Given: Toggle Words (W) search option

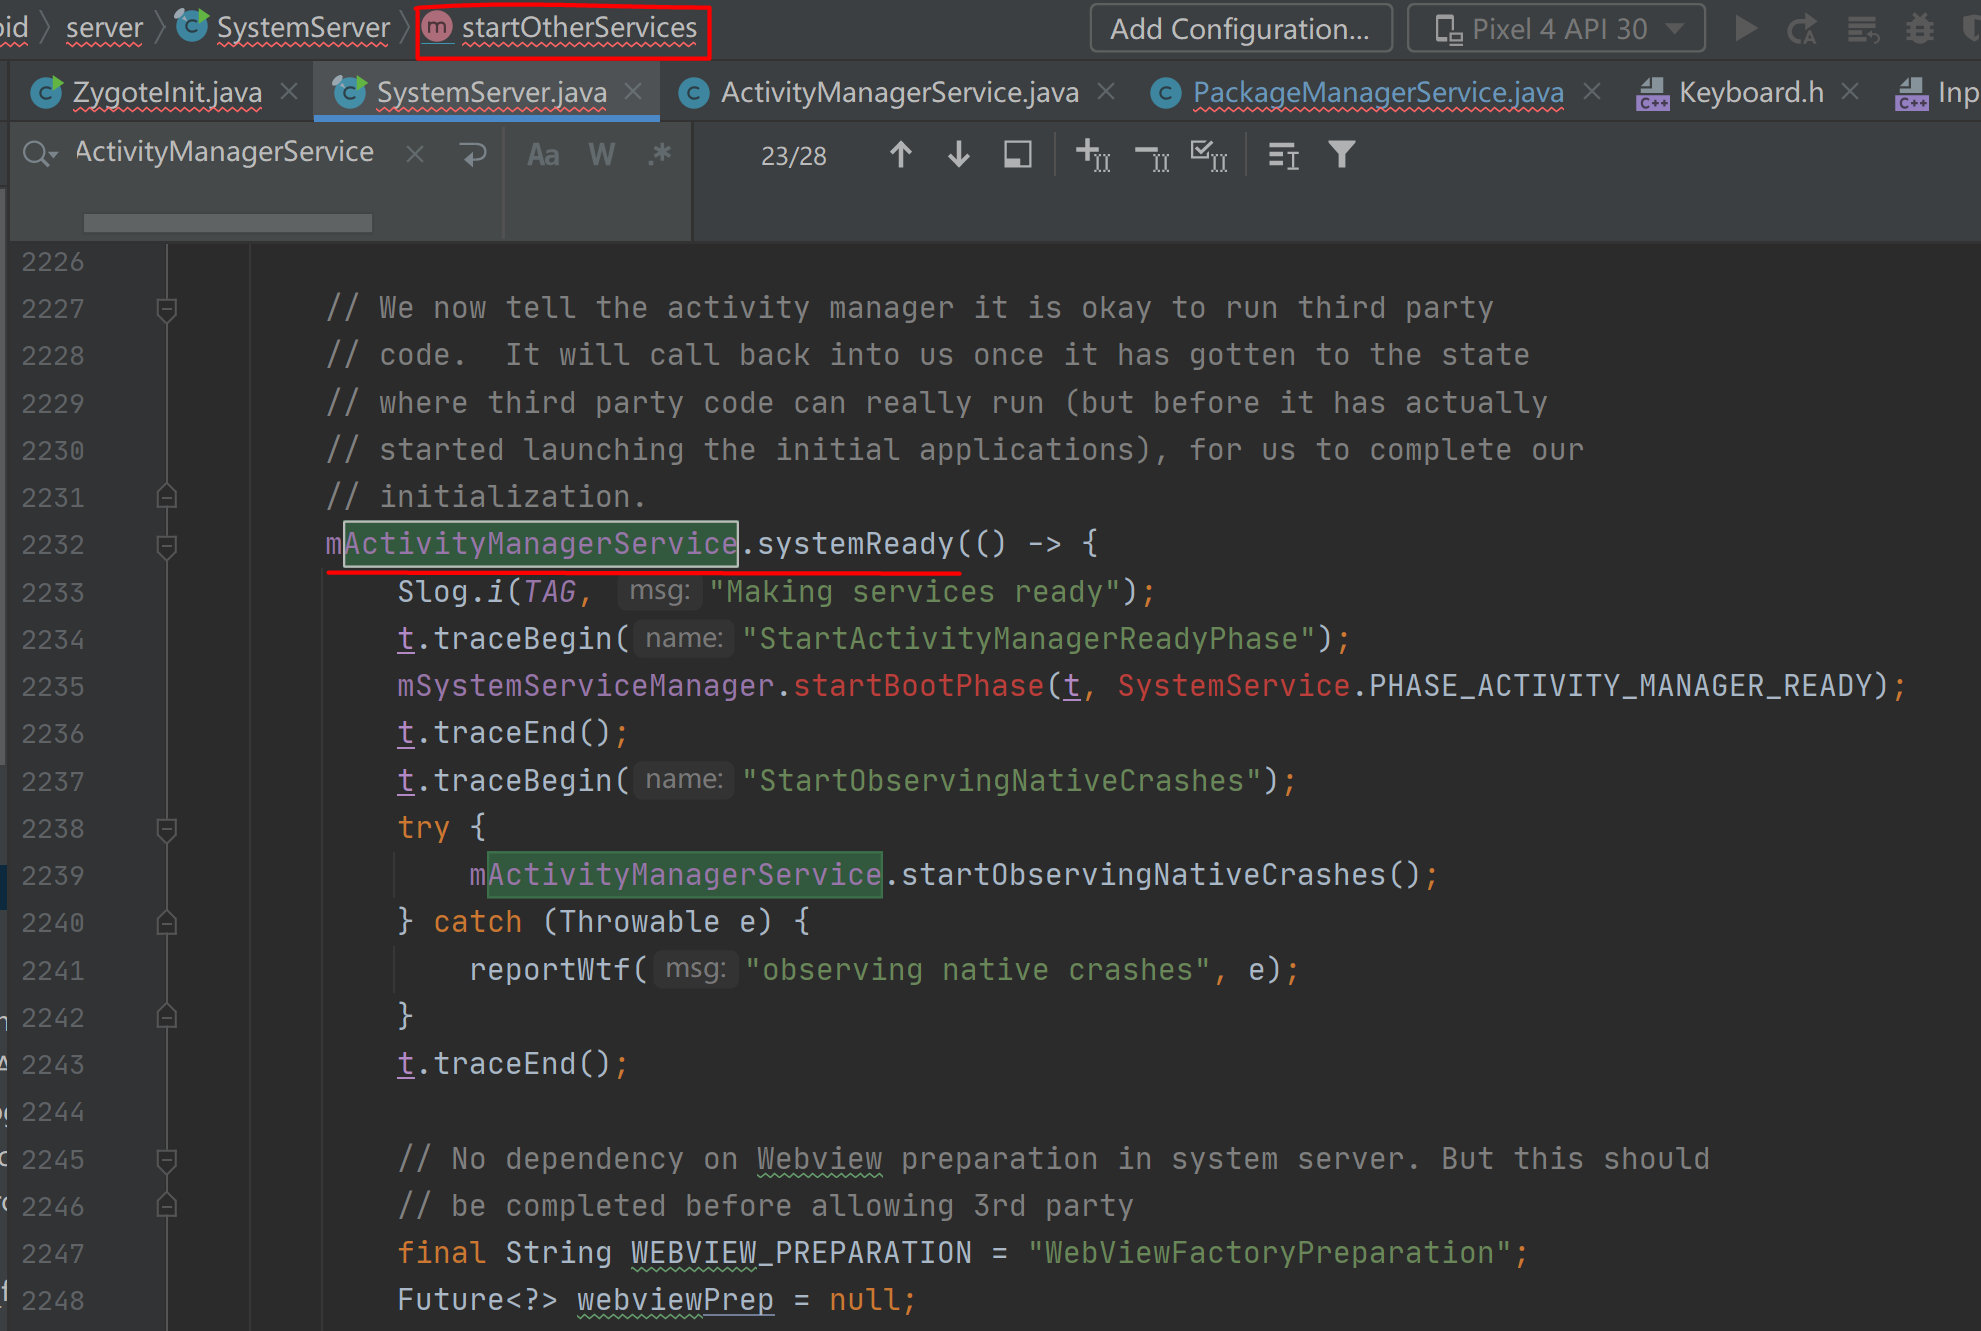Looking at the screenshot, I should pos(601,155).
